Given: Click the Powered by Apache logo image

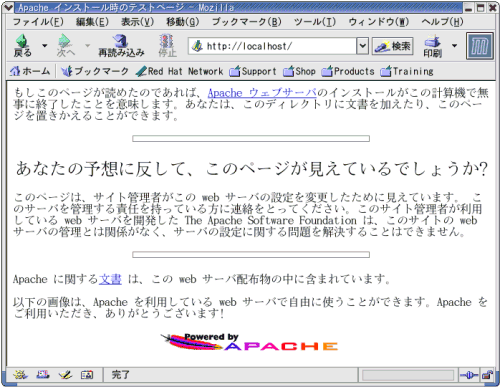Looking at the screenshot, I should [249, 342].
